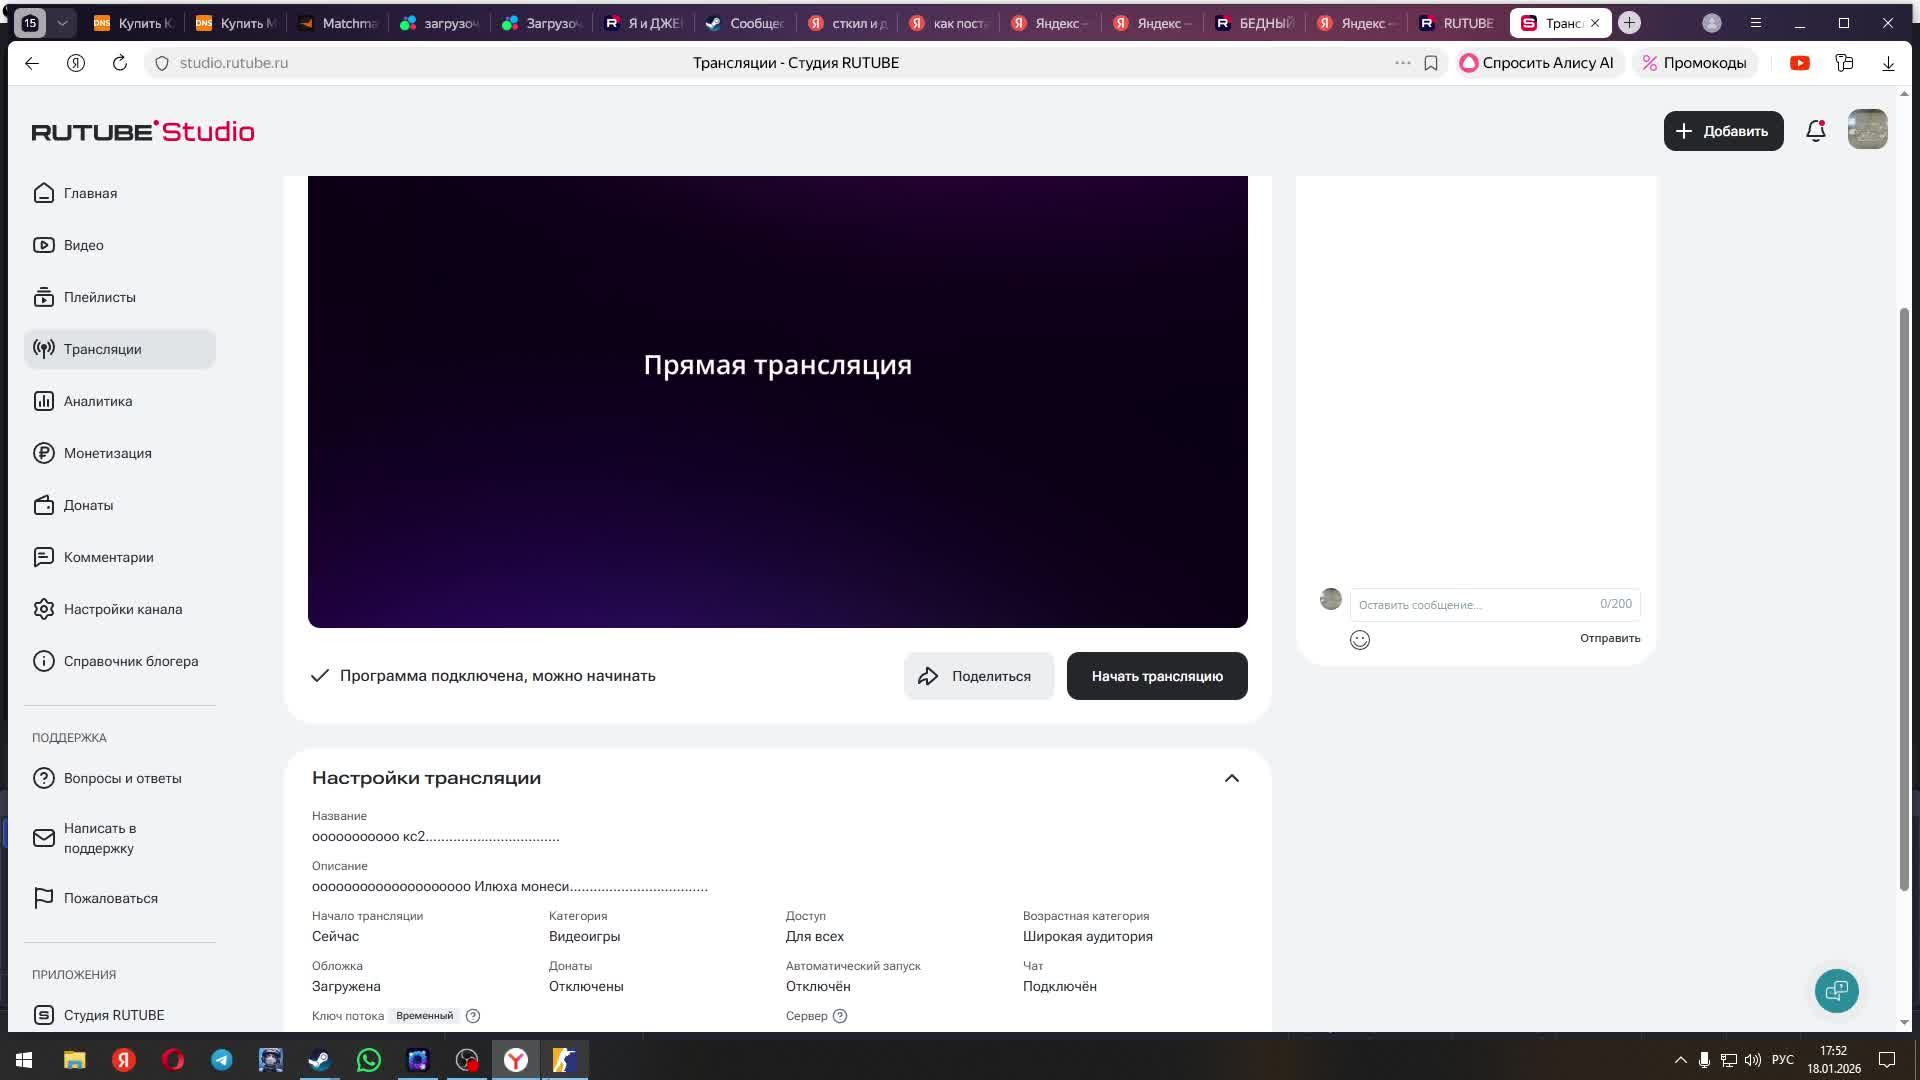This screenshot has height=1080, width=1920.
Task: Click Пожаловаться in sidebar
Action: pos(120,898)
